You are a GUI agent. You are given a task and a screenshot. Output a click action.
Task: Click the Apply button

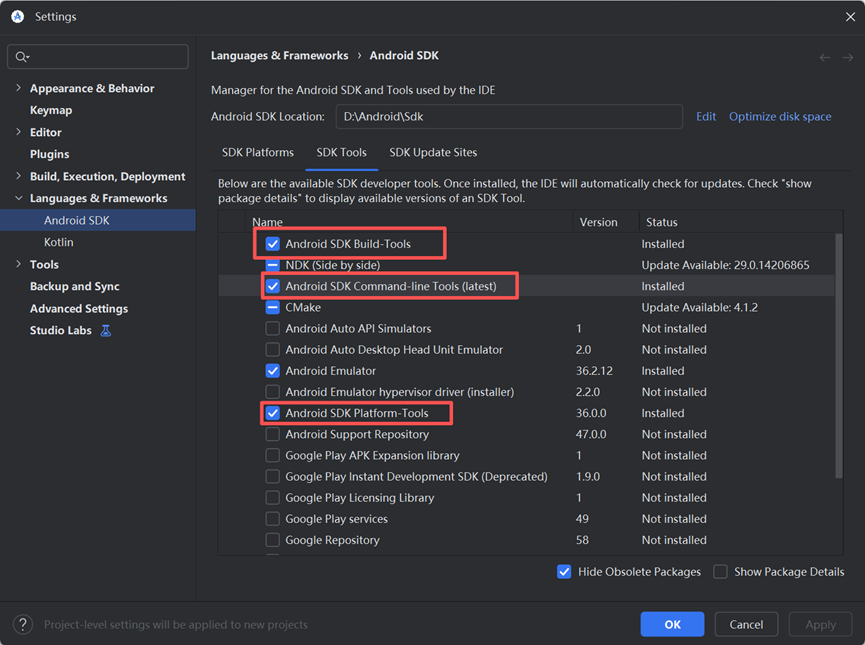tap(820, 624)
